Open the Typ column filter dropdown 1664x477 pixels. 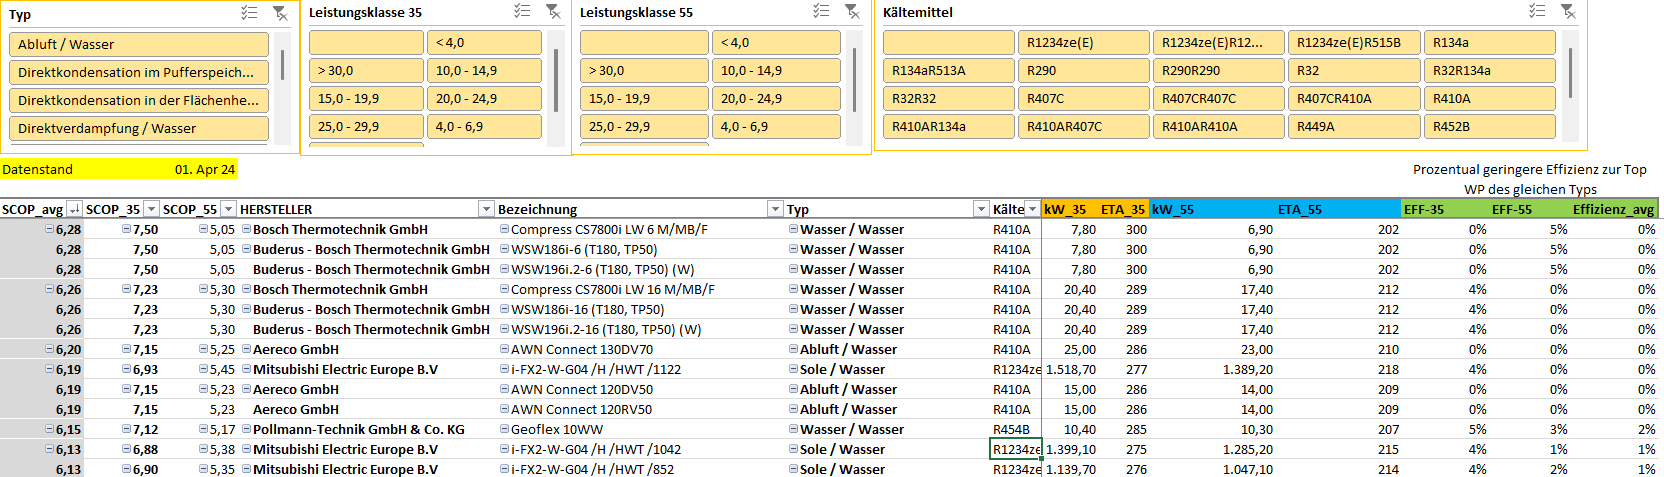(x=981, y=209)
